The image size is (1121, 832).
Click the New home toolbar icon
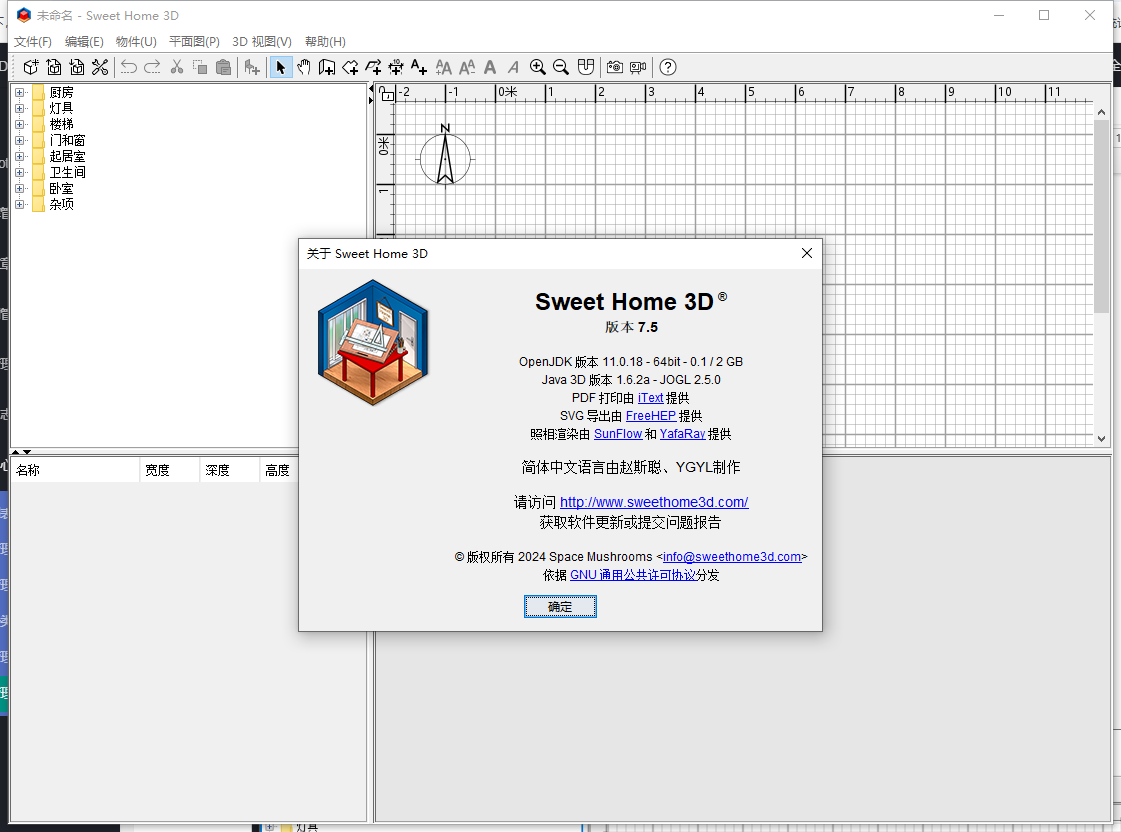tap(31, 67)
